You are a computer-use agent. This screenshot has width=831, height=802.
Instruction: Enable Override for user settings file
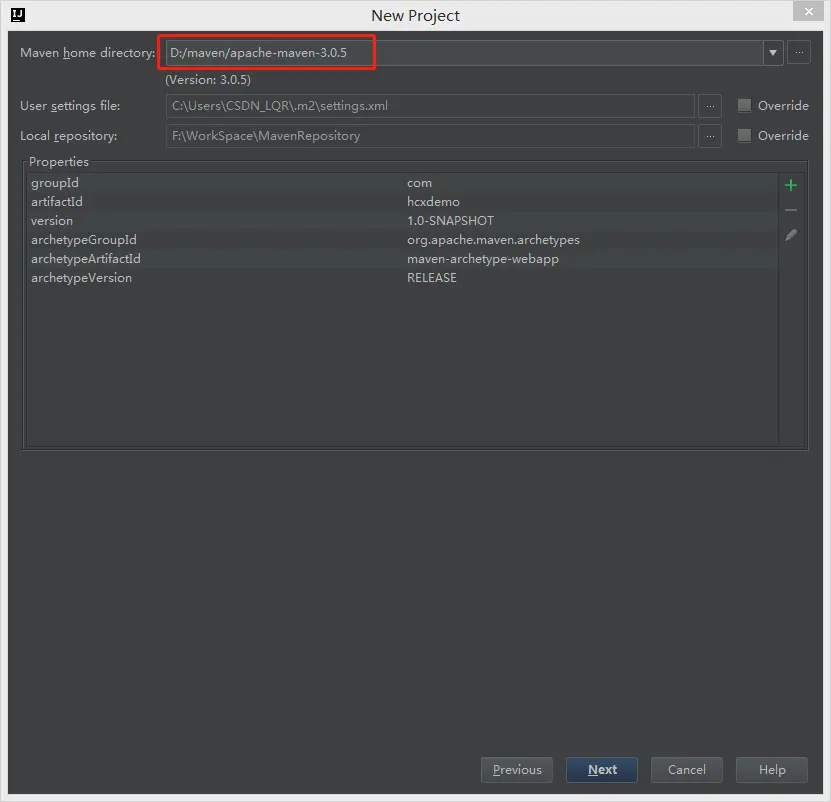tap(744, 105)
